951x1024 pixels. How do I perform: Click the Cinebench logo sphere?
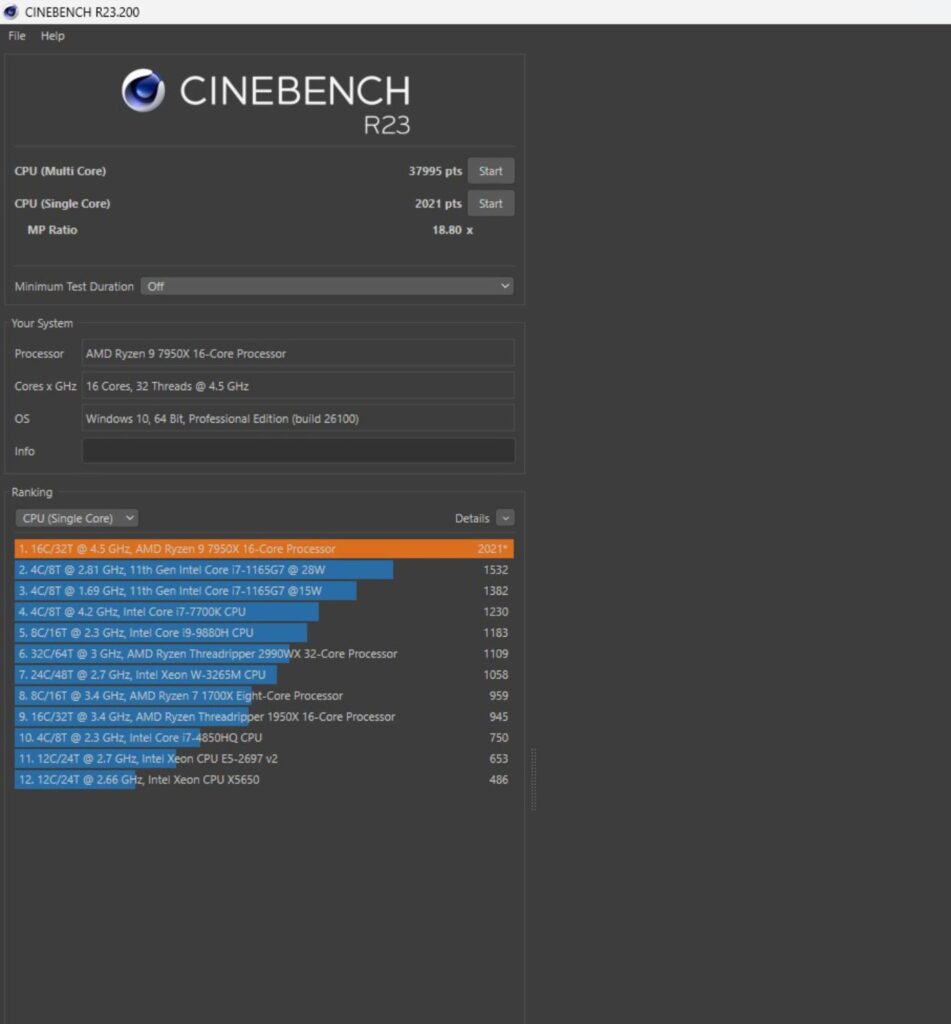(143, 90)
